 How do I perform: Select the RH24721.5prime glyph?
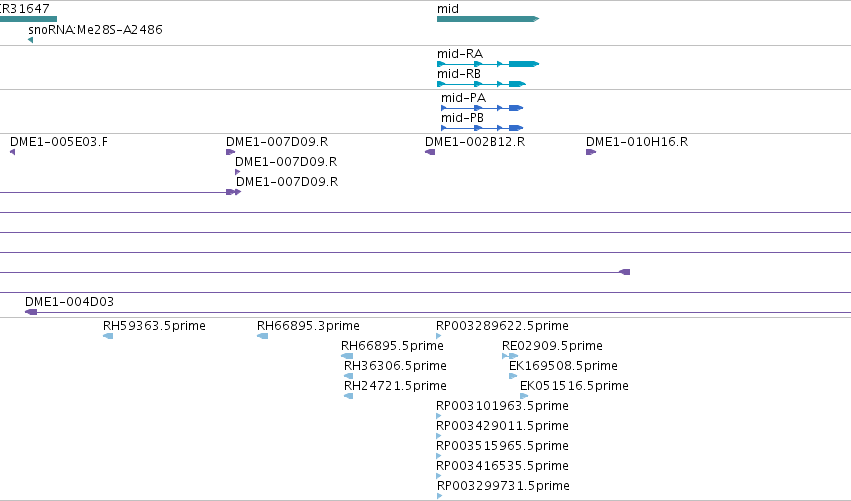coord(348,396)
